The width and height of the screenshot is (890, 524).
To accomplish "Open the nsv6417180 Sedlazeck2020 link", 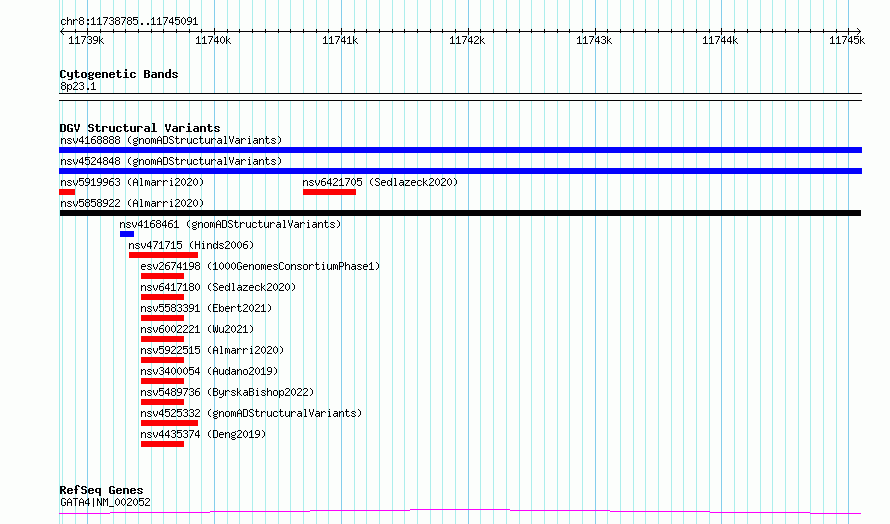I will 218,287.
